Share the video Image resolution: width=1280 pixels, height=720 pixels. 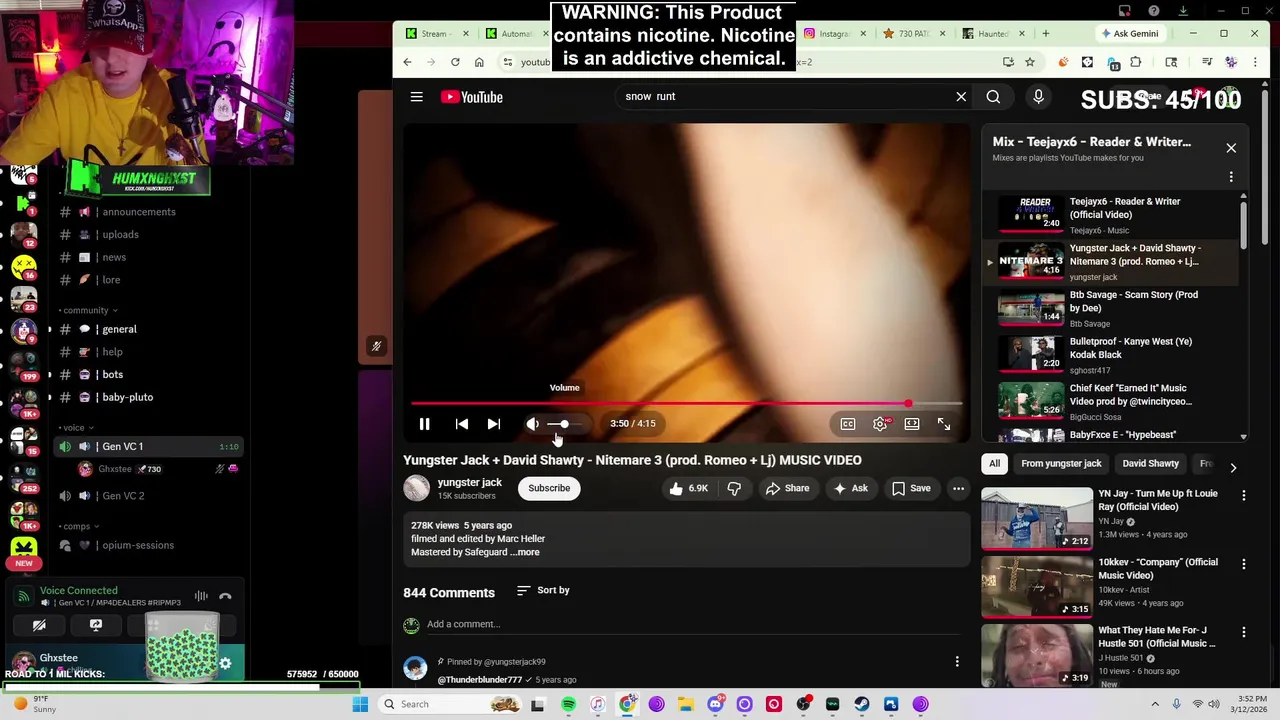tap(787, 488)
